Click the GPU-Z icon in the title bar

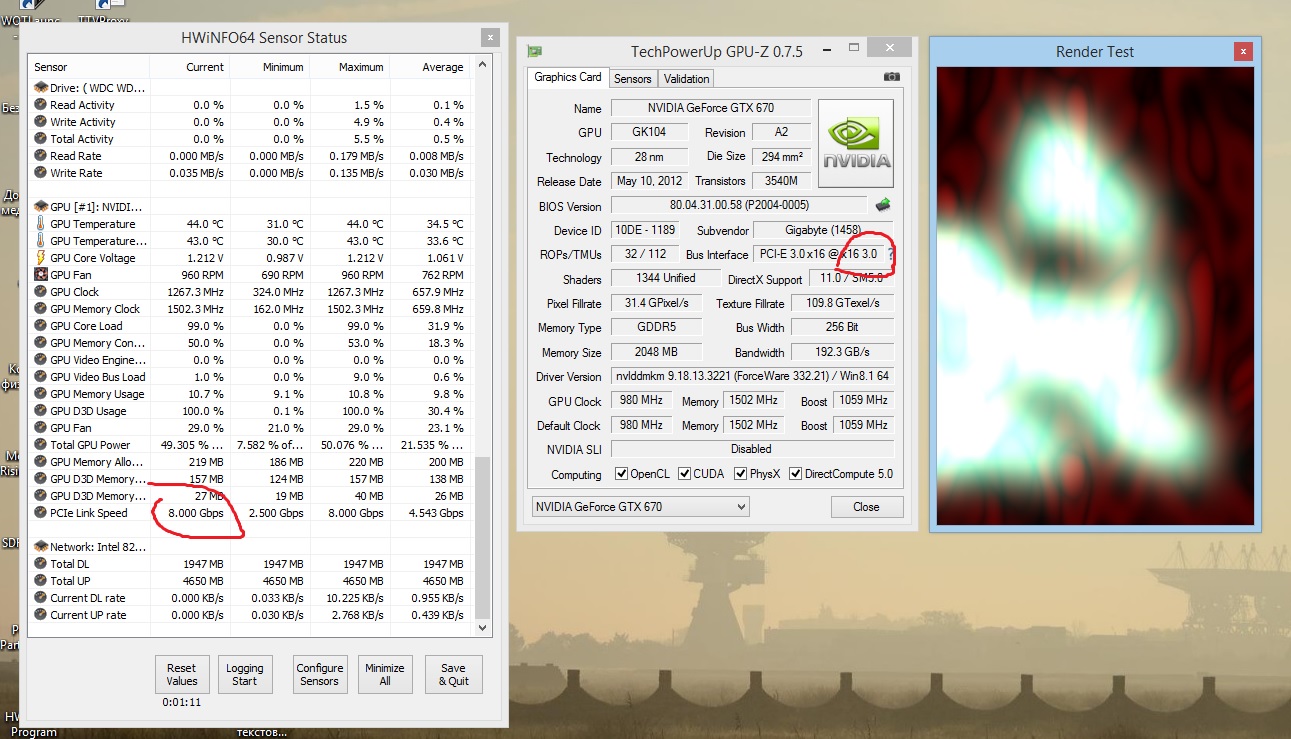tap(535, 51)
